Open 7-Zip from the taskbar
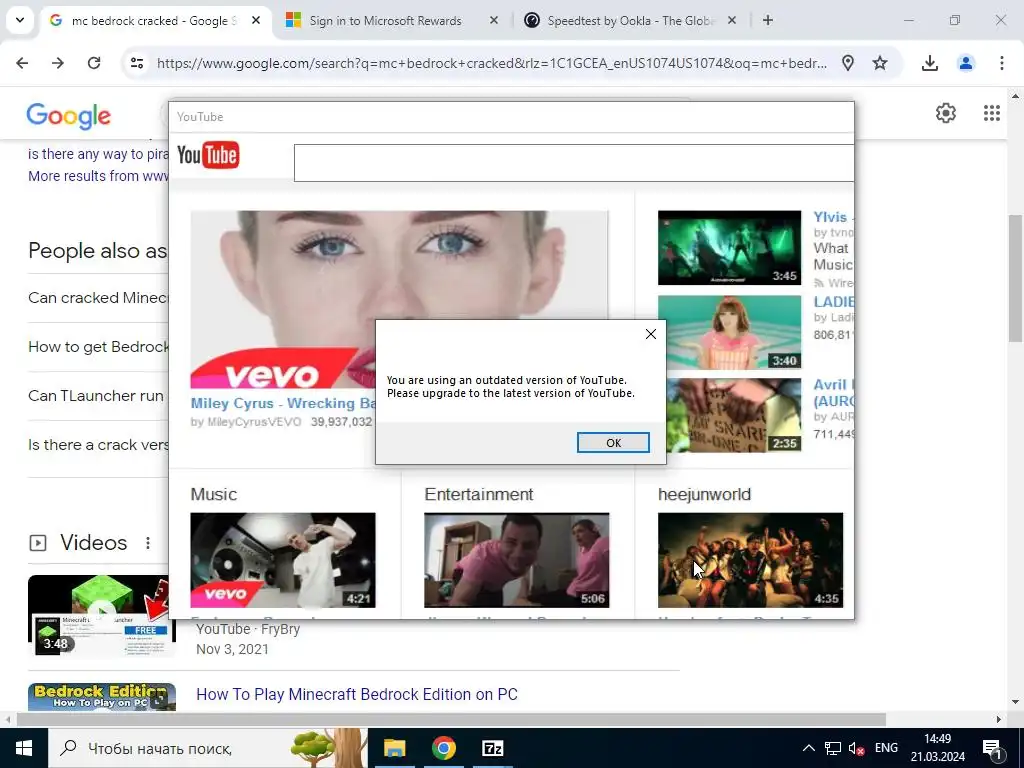The image size is (1024, 768). coord(492,748)
